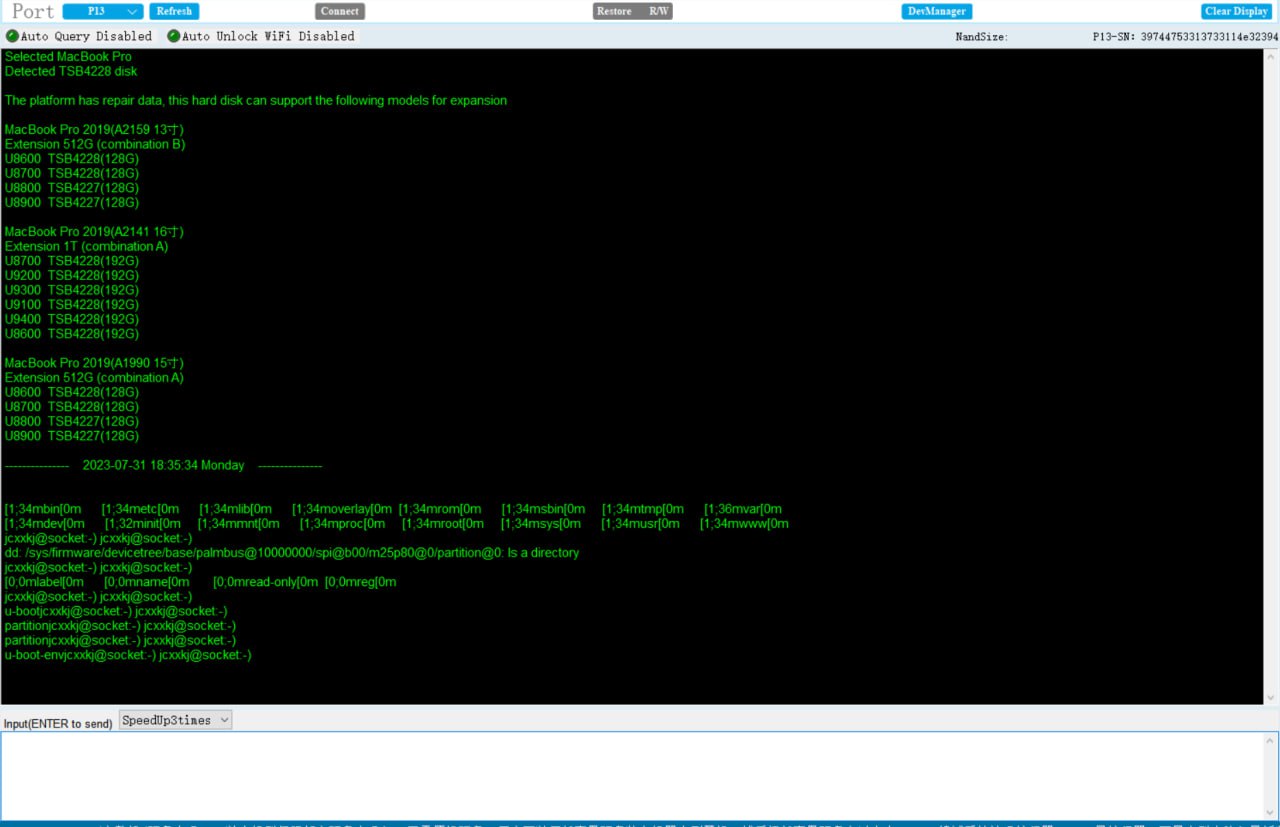Click Clear Display button

pyautogui.click(x=1237, y=11)
